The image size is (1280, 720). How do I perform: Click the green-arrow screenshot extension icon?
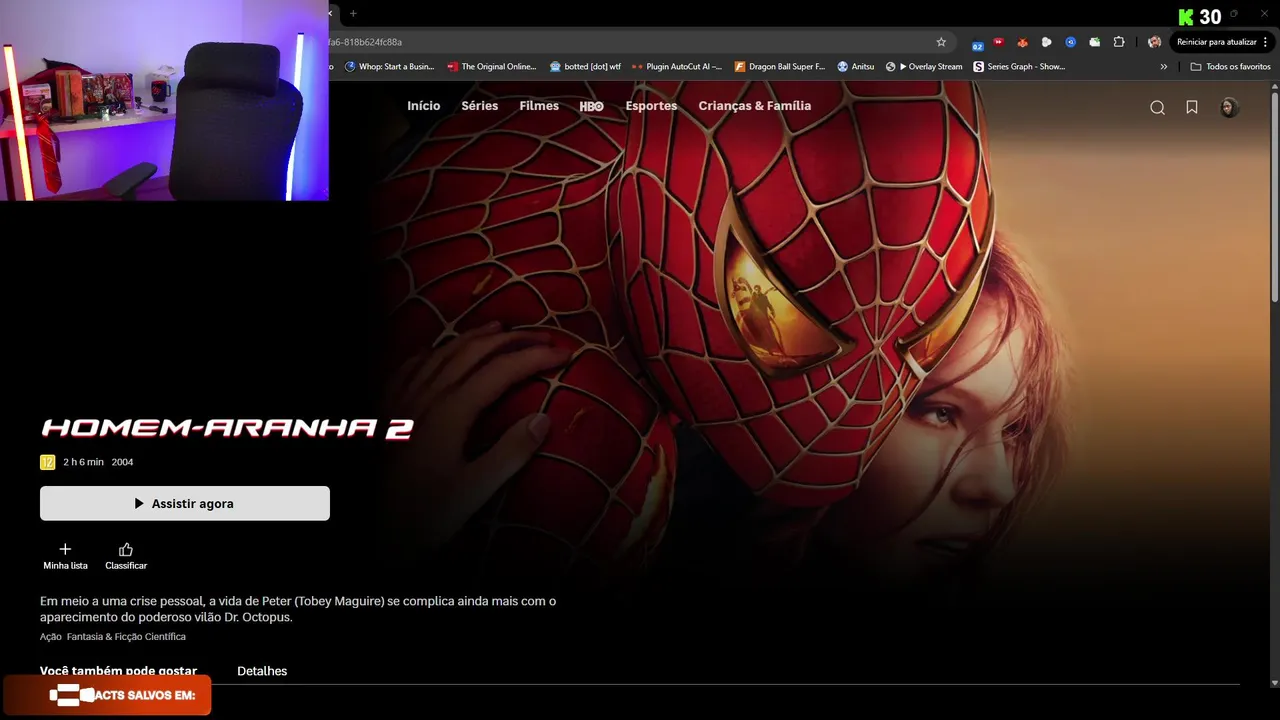1094,42
